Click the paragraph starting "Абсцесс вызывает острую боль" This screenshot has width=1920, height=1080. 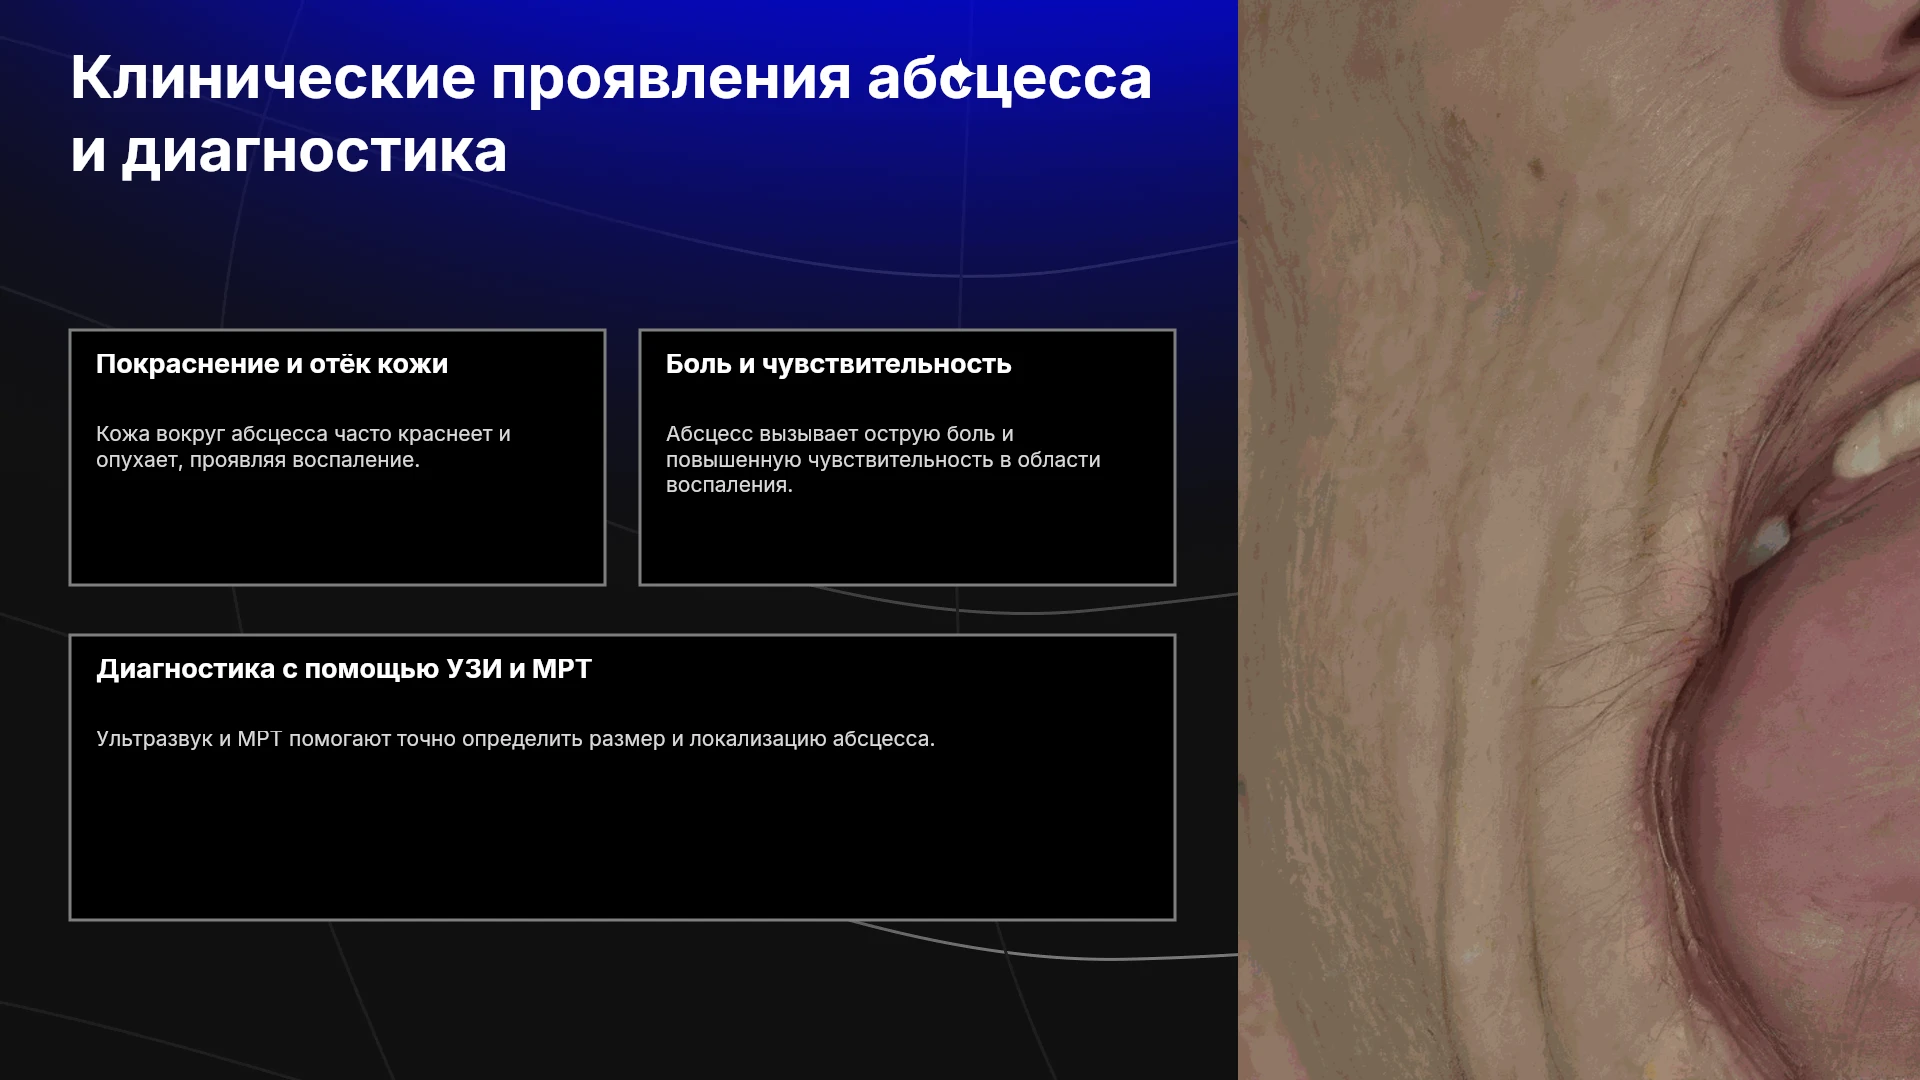[883, 459]
